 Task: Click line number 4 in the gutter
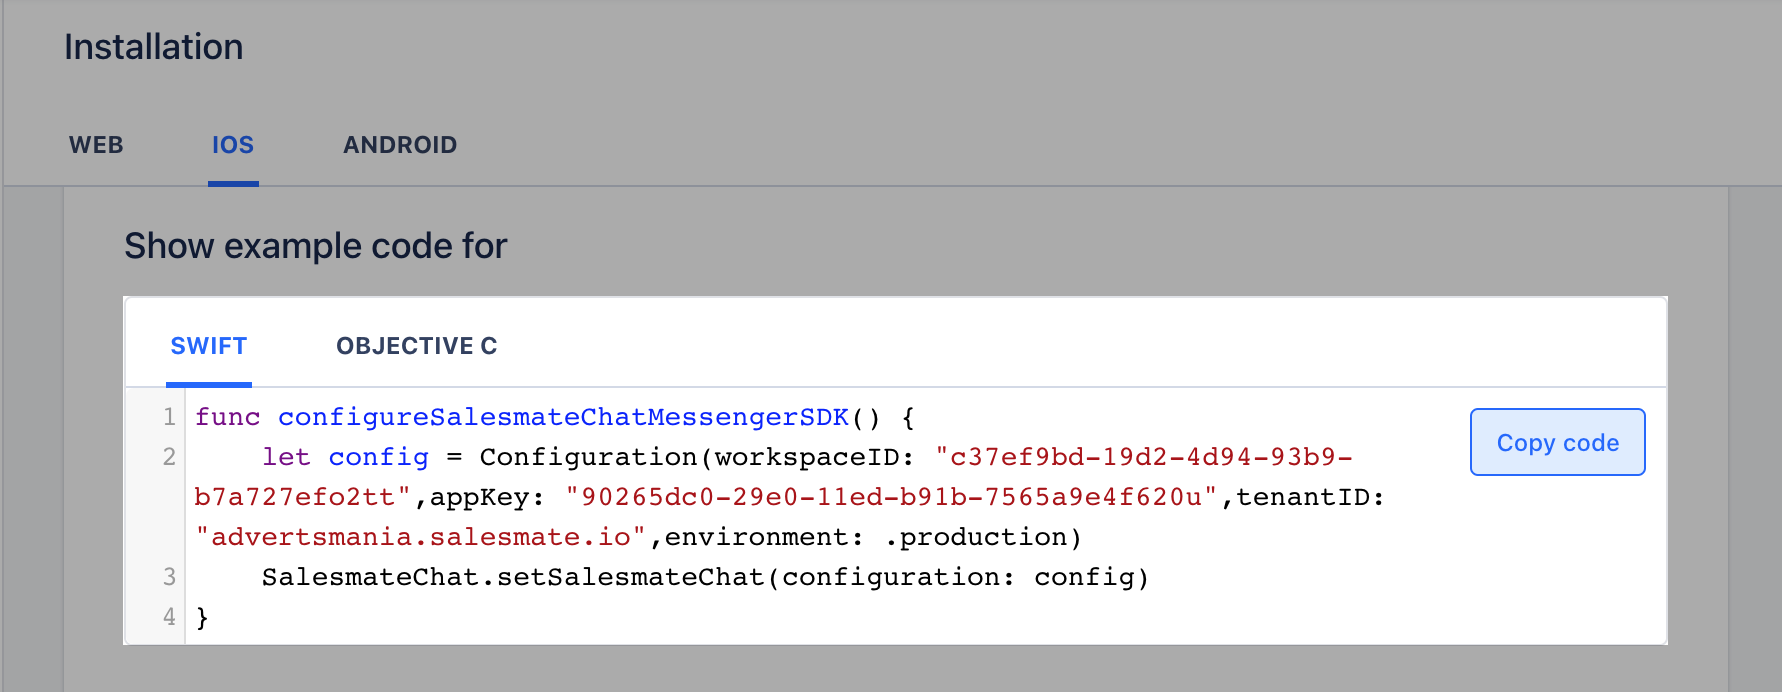[169, 617]
